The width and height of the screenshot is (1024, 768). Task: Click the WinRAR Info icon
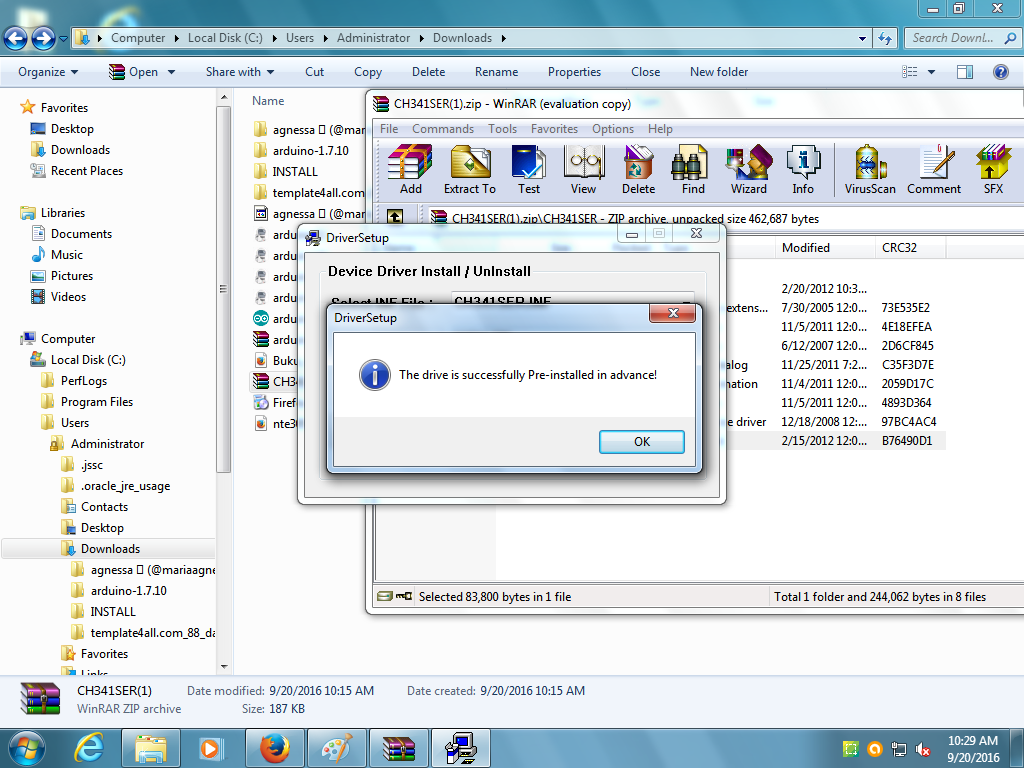coord(803,170)
